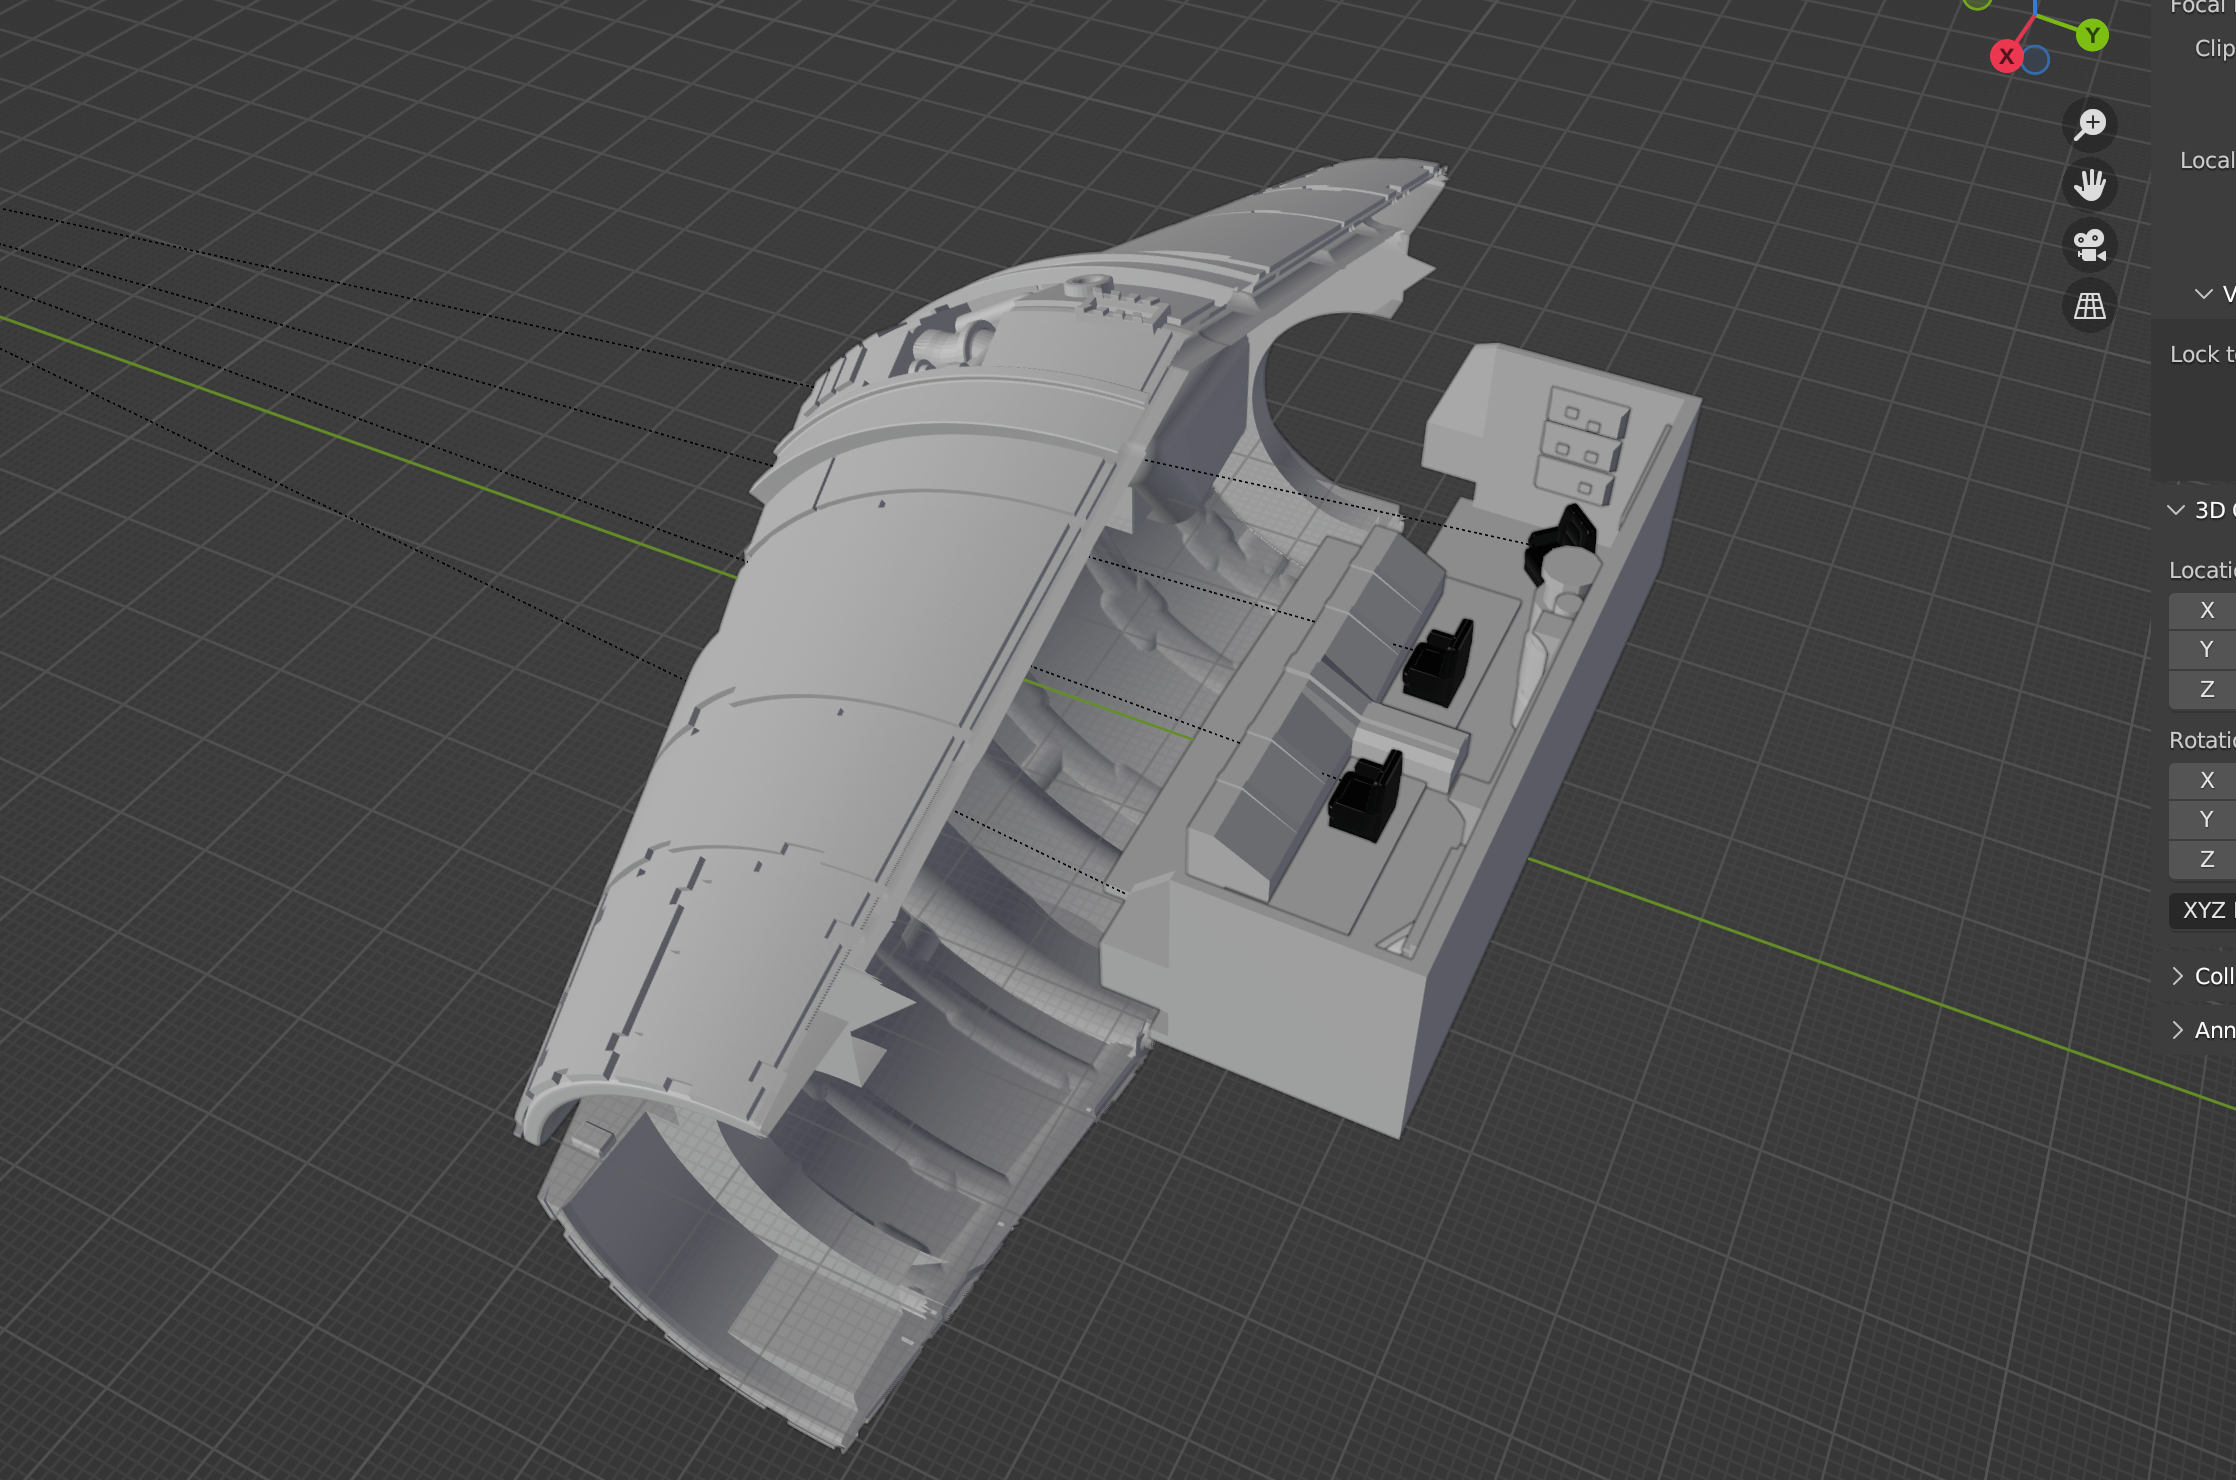Image resolution: width=2236 pixels, height=1480 pixels.
Task: Click the Location Y field
Action: point(2202,650)
